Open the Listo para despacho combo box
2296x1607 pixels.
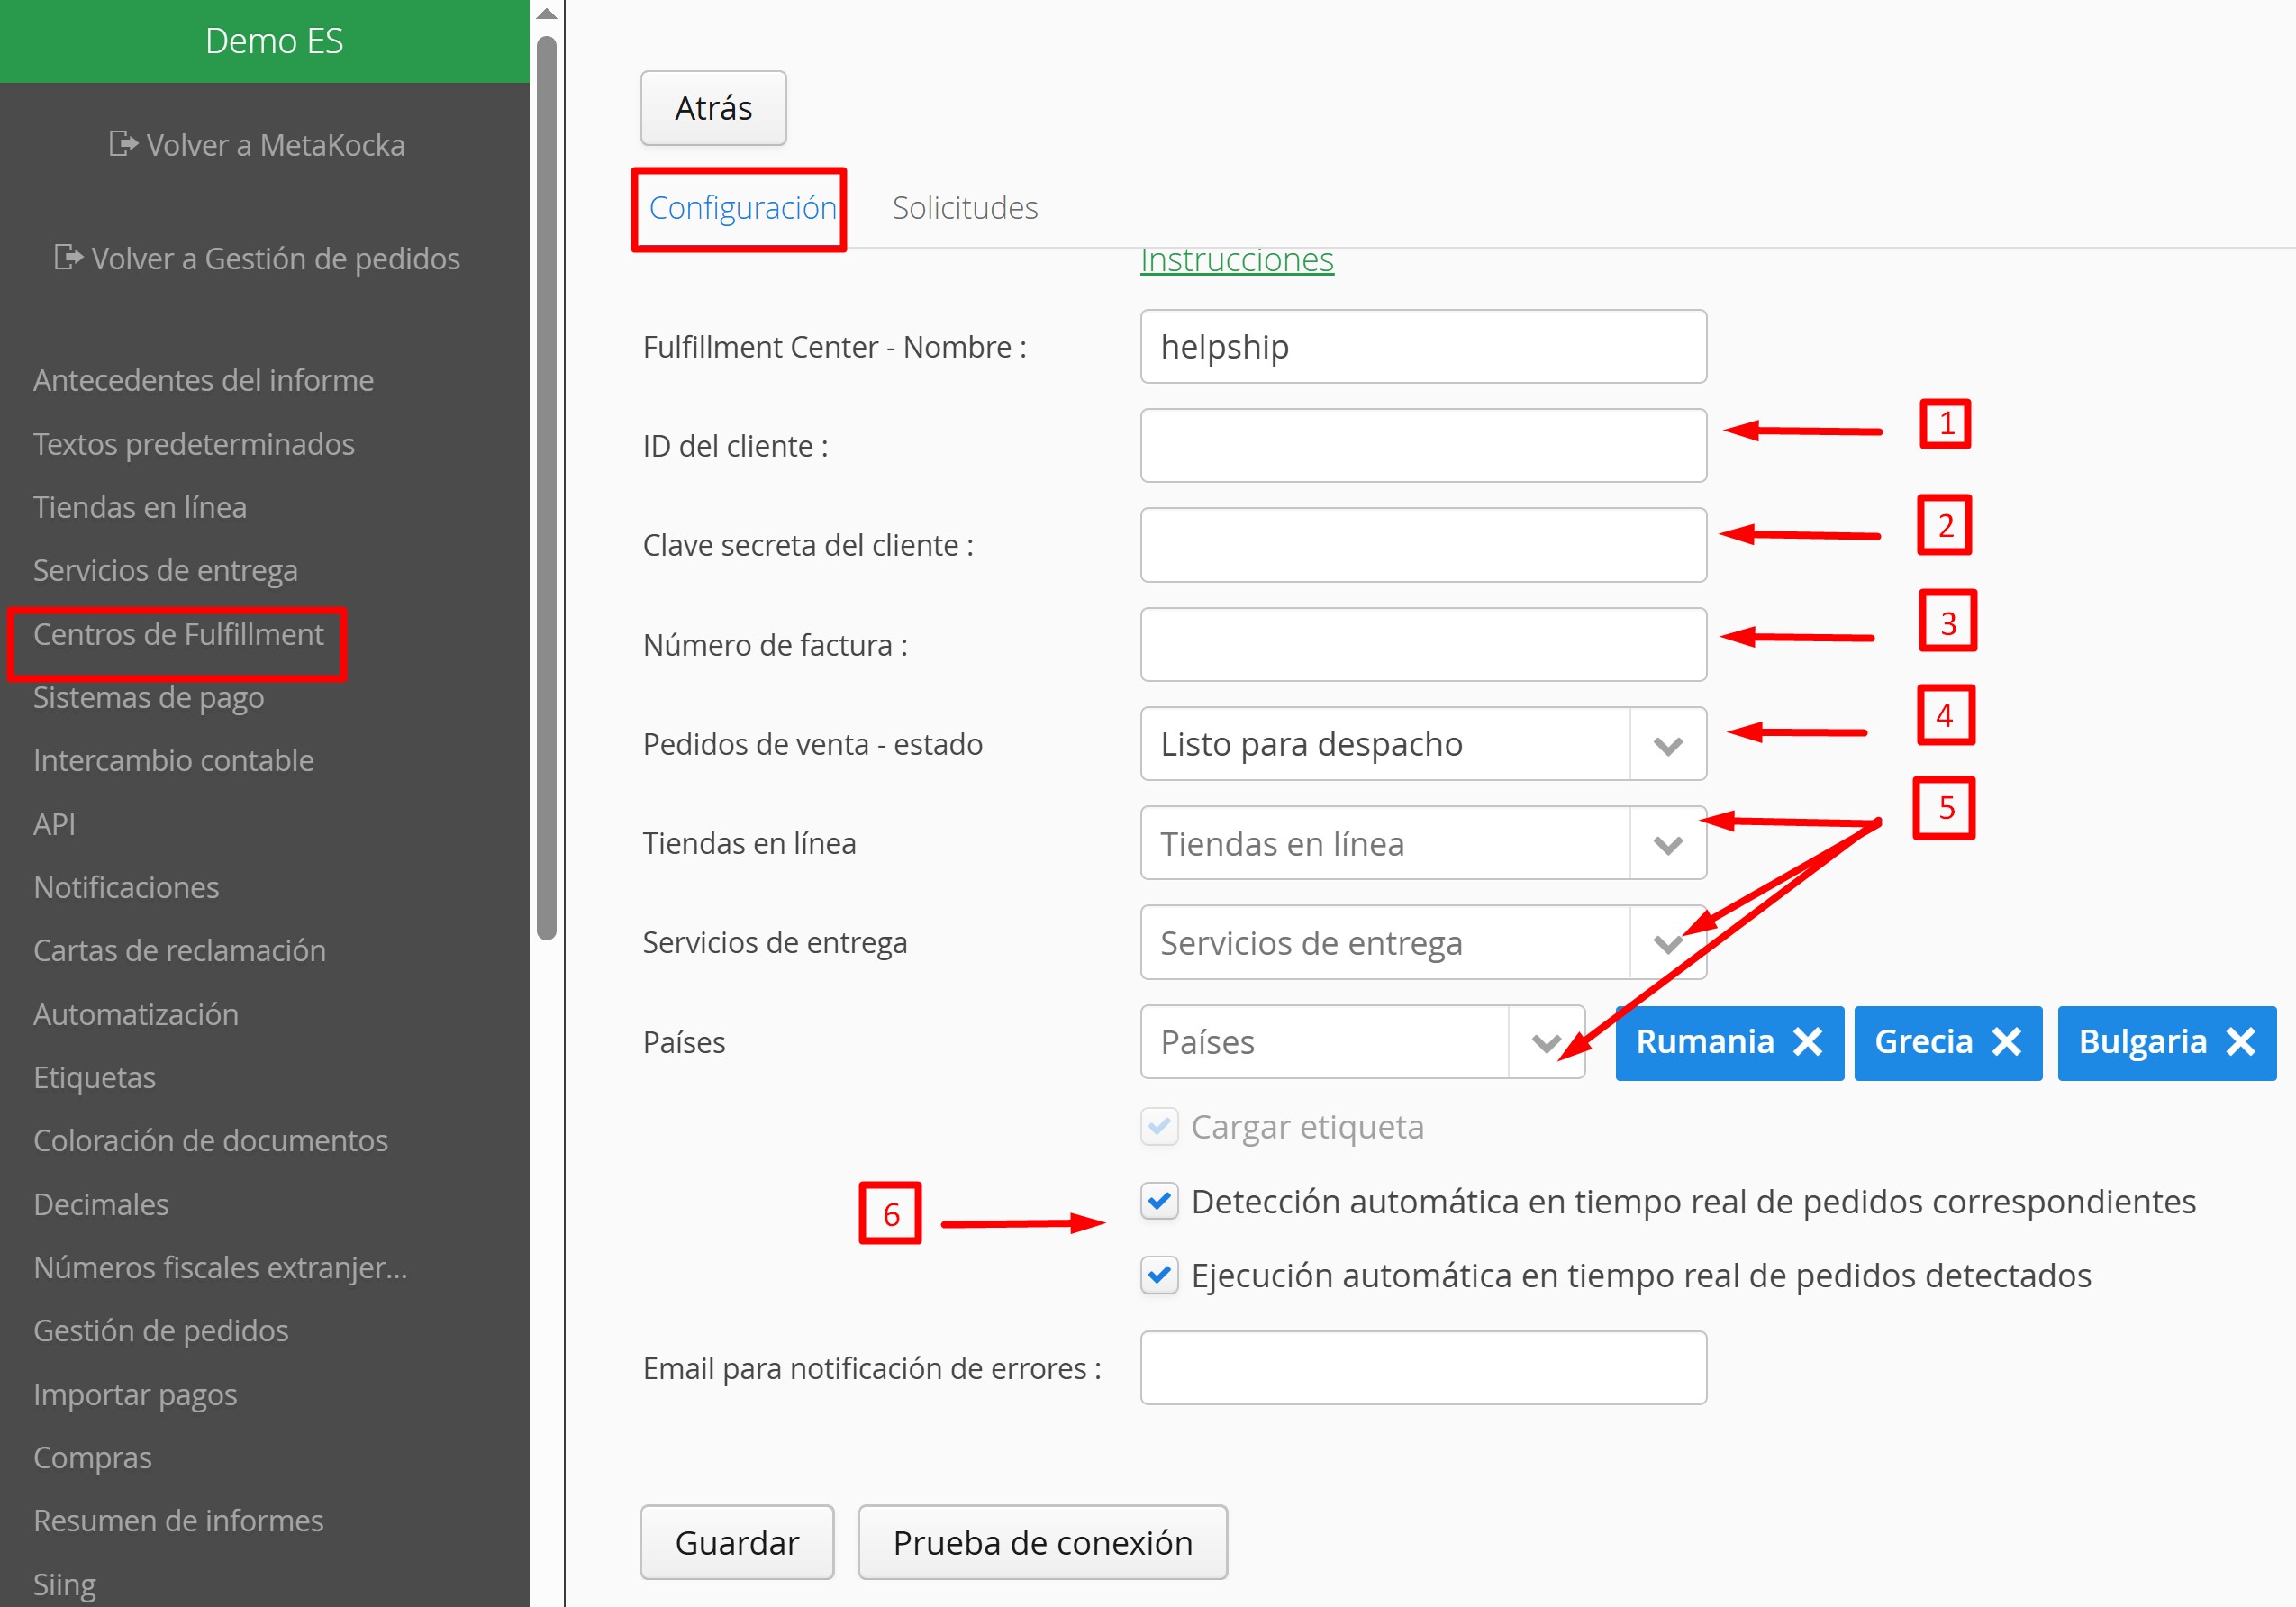click(x=1423, y=744)
